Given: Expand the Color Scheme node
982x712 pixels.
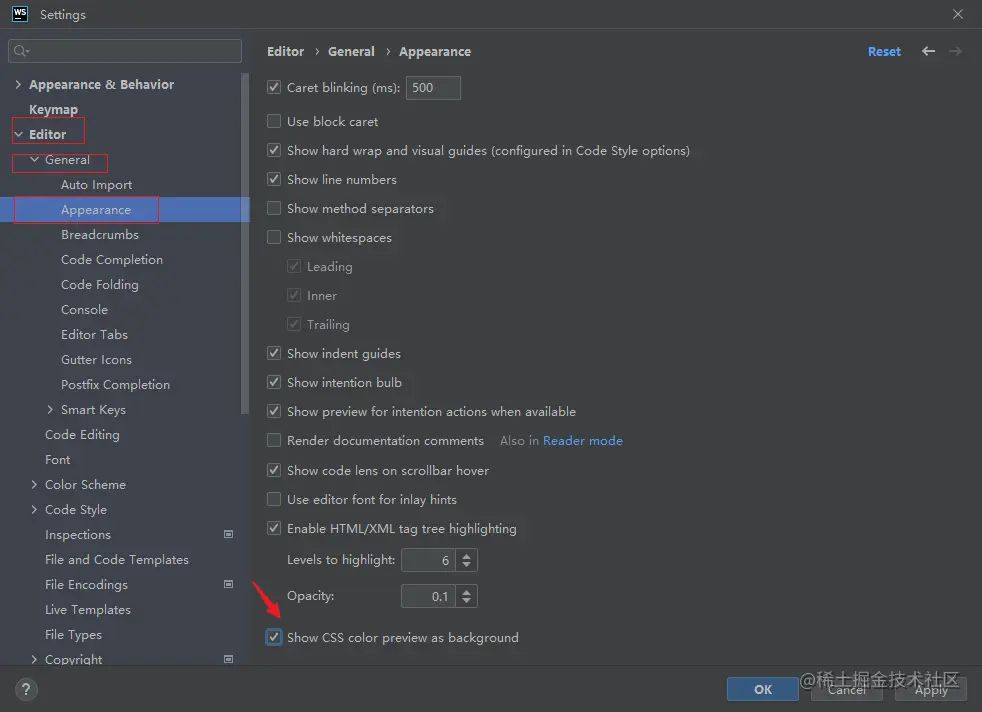Looking at the screenshot, I should (34, 484).
